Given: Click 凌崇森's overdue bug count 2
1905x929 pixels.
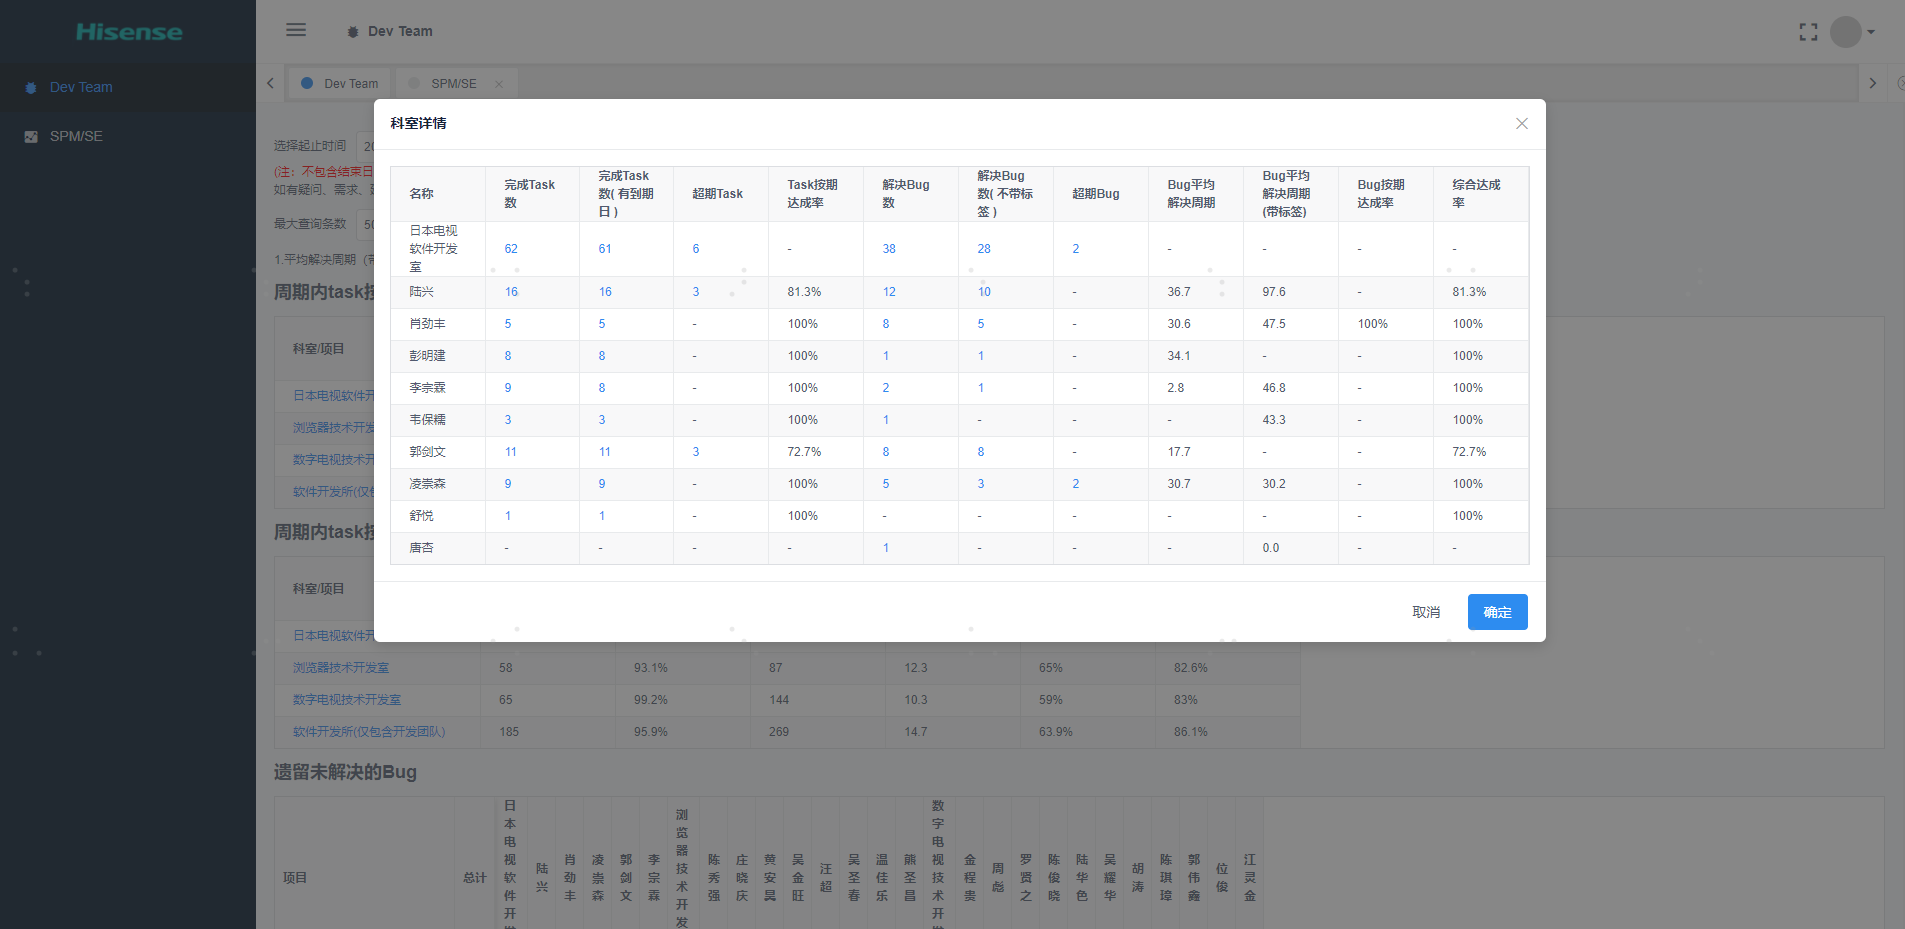Looking at the screenshot, I should coord(1076,484).
